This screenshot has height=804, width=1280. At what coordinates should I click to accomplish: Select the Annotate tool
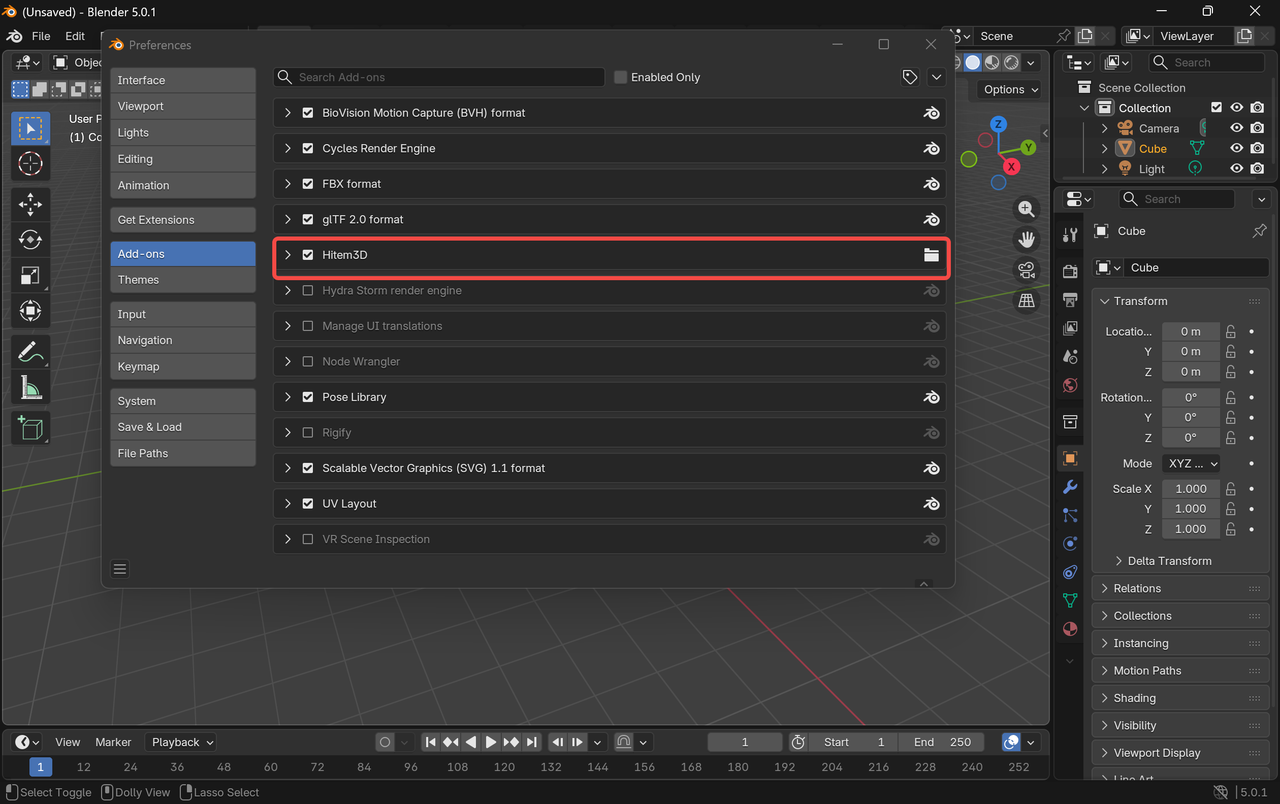(x=30, y=350)
